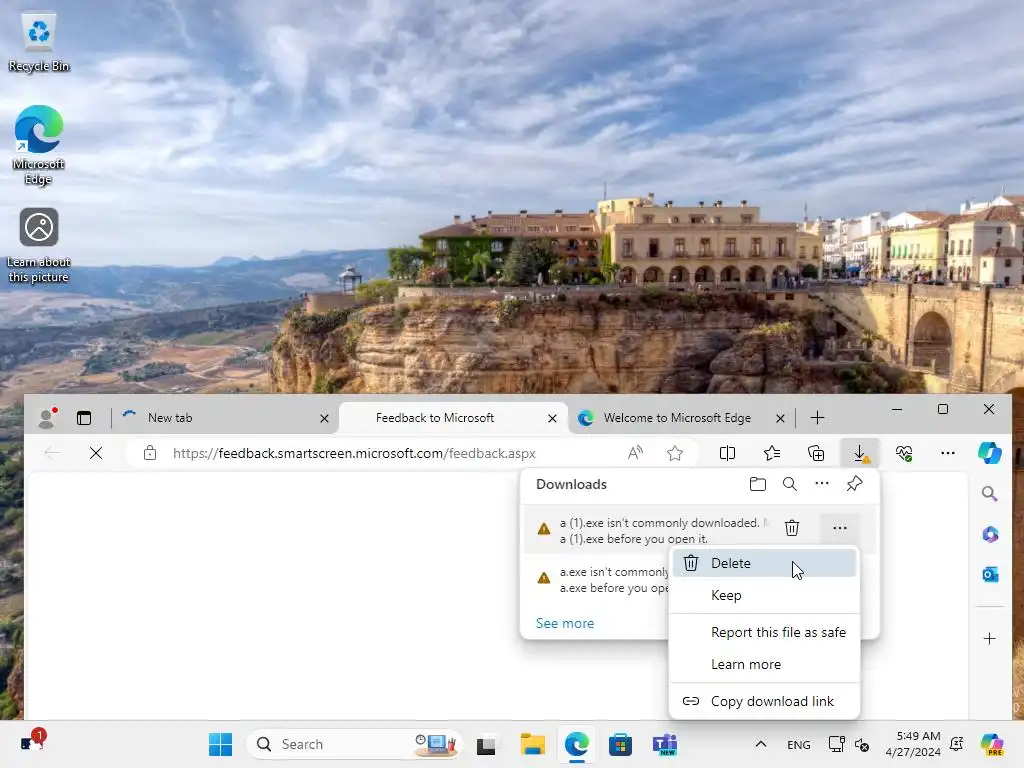Close the Welcome to Microsoft Edge tab

pyautogui.click(x=780, y=418)
